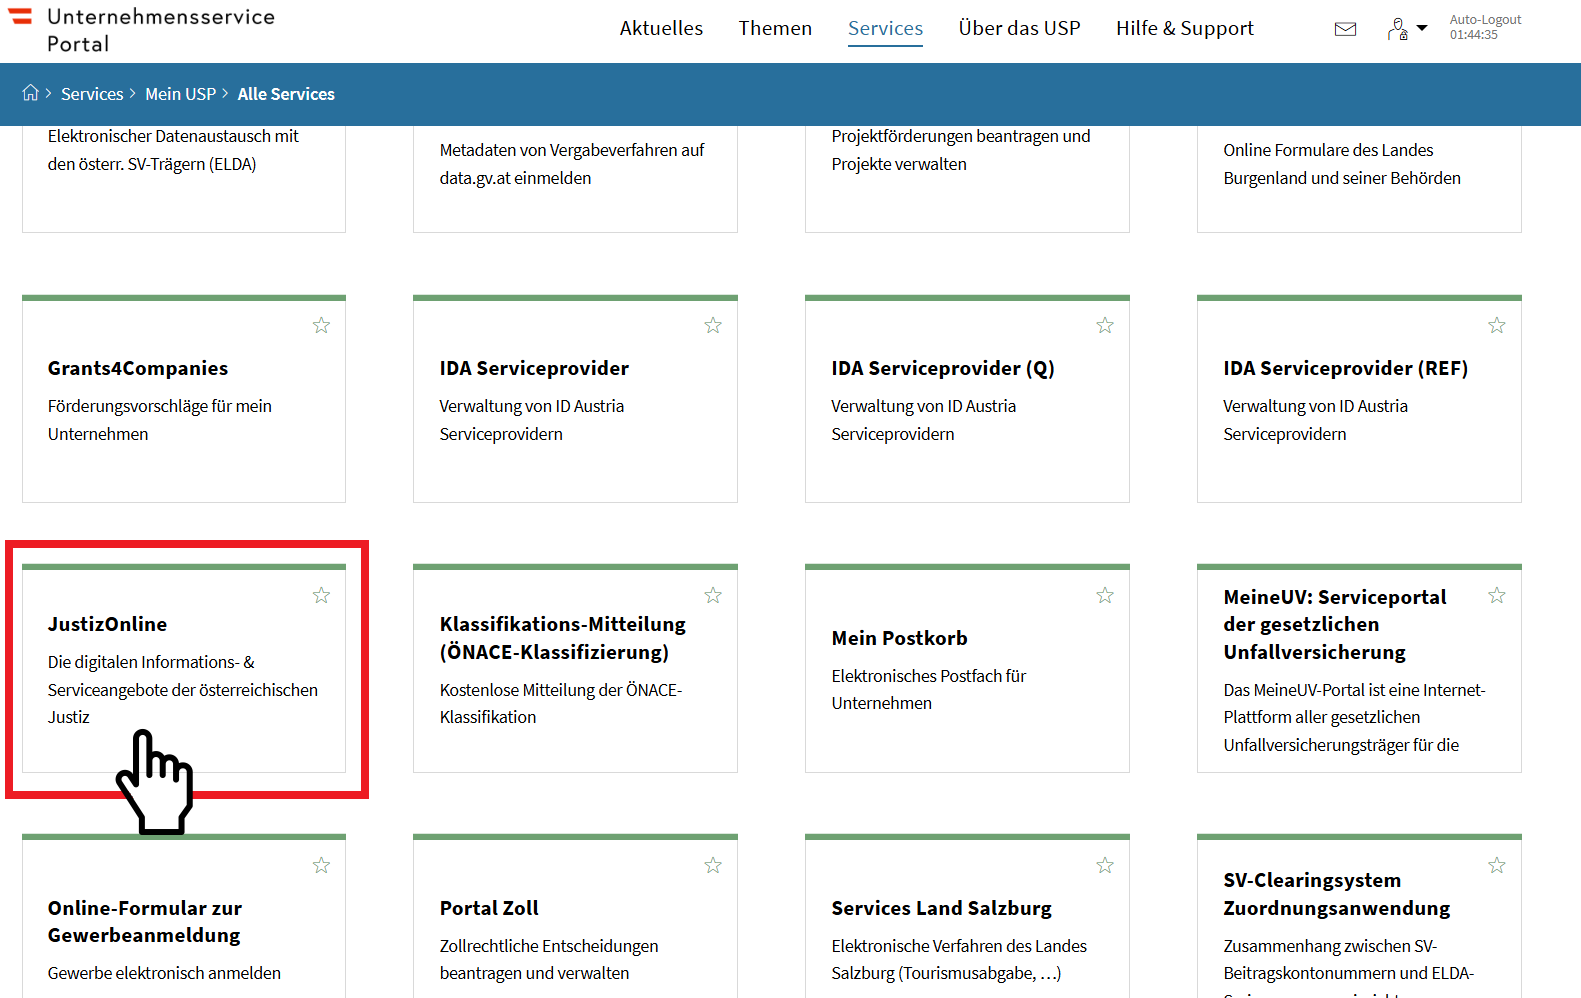This screenshot has height=998, width=1581.
Task: Favorite the MeineUV Serviceportal card
Action: tap(1497, 596)
